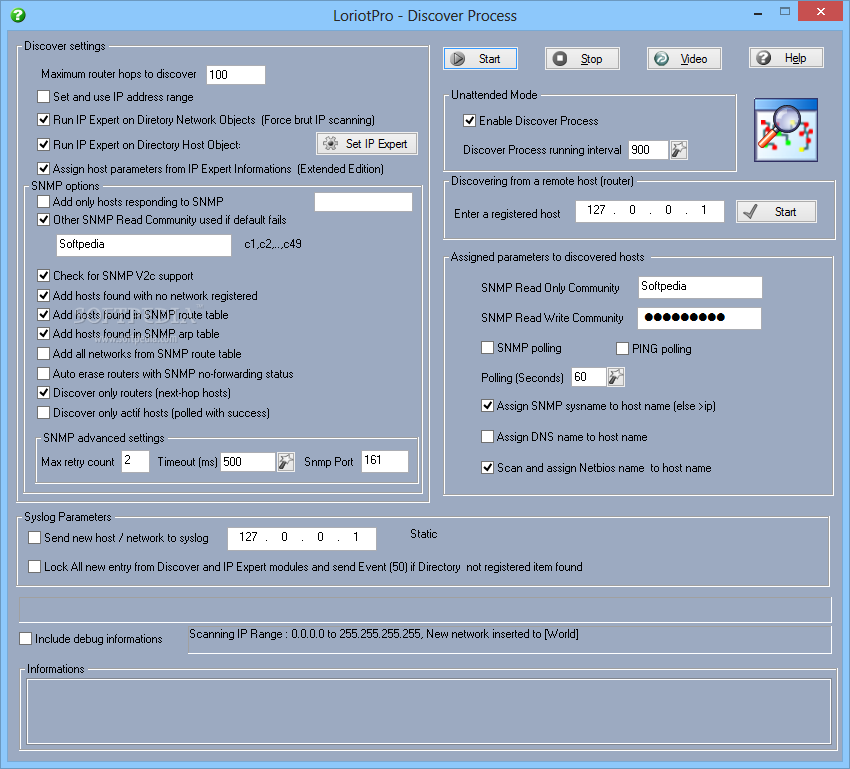
Task: Enable Add all networks from SNMP route table
Action: point(43,353)
